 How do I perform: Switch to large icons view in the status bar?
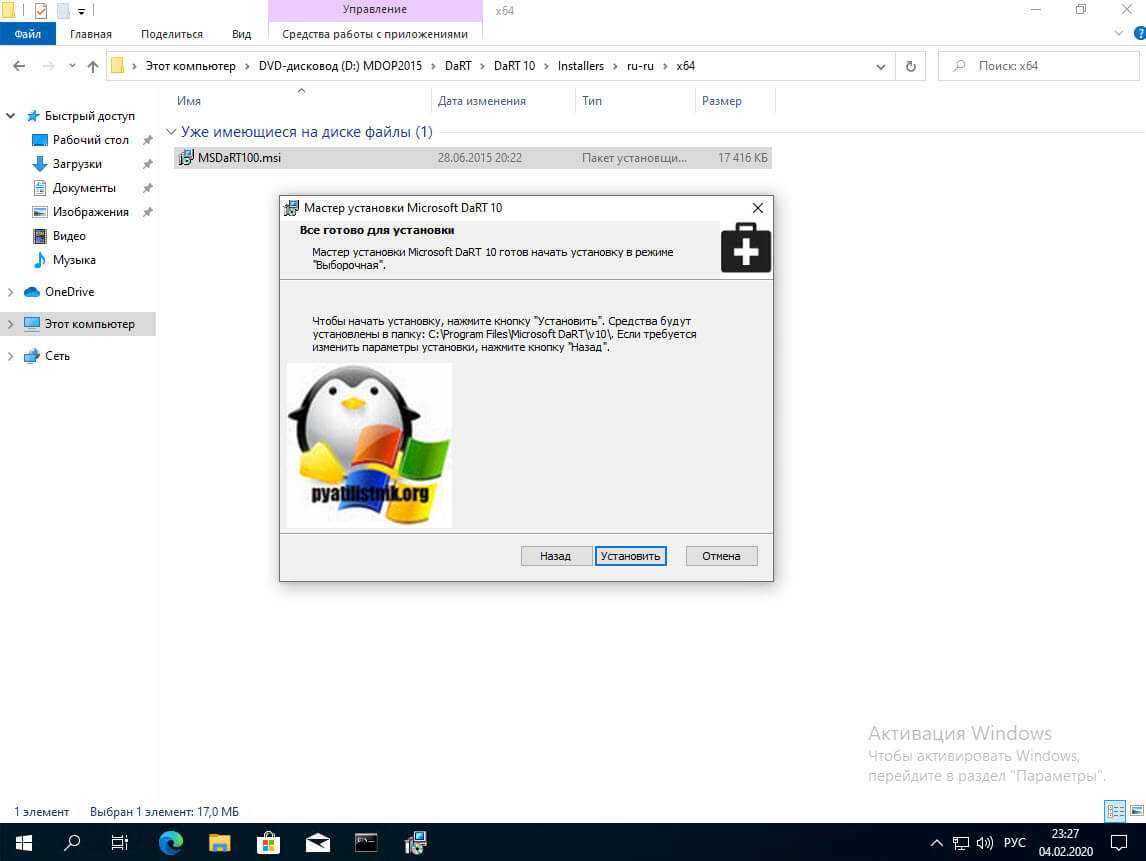click(1135, 811)
